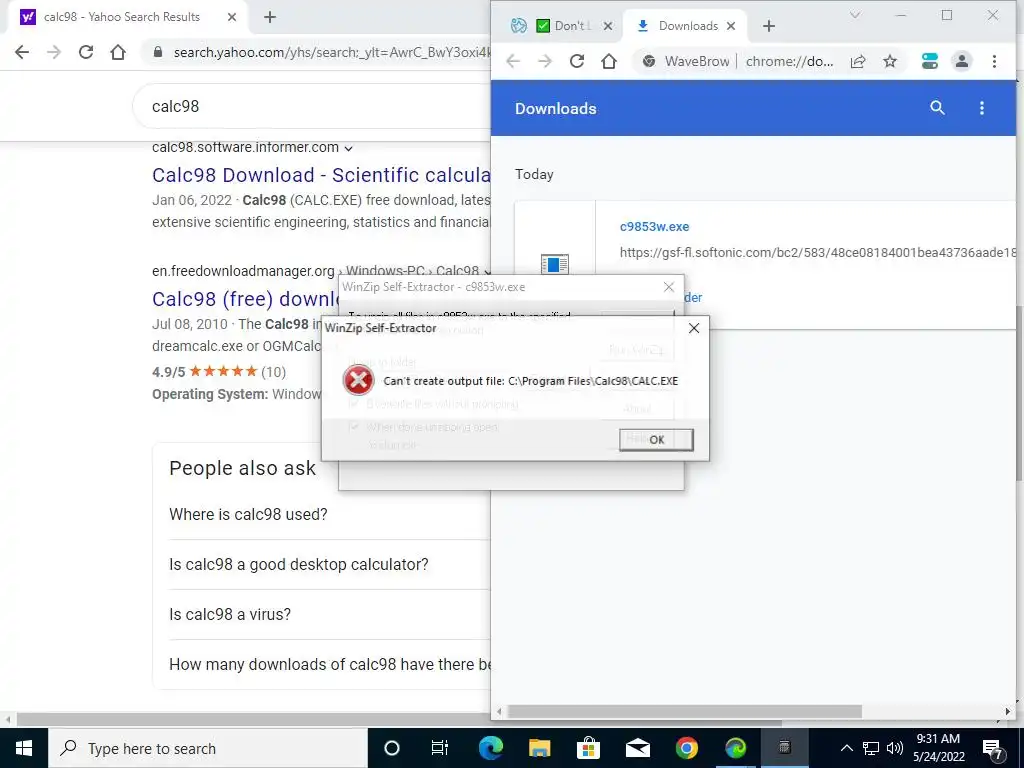
Task: Close the WinZip Self-Extractor error dialog
Action: click(694, 328)
